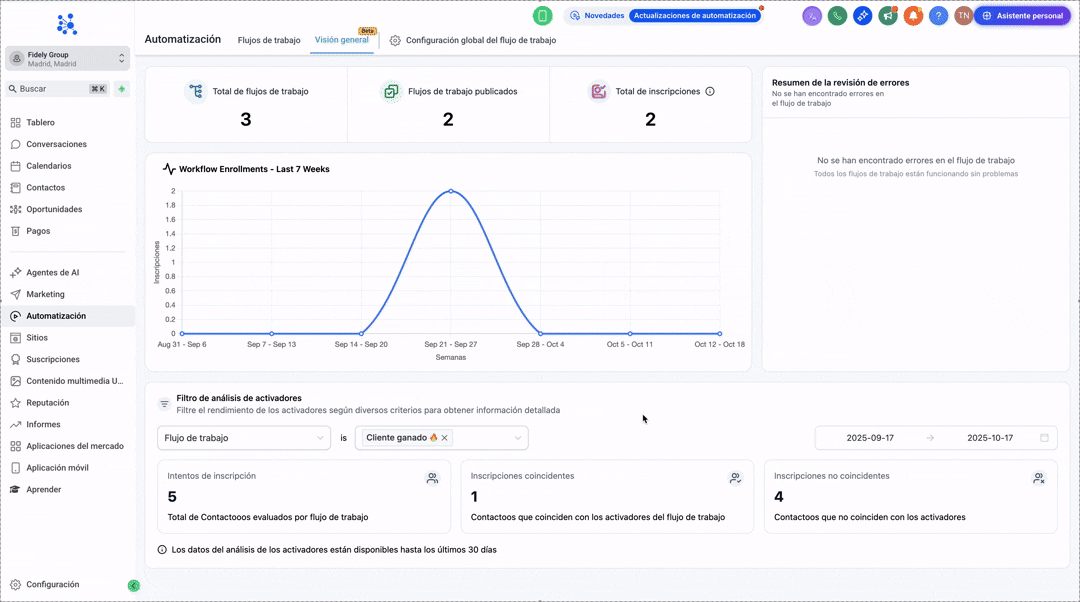The width and height of the screenshot is (1080, 602).
Task: Click the green phone dialer icon
Action: pyautogui.click(x=837, y=16)
